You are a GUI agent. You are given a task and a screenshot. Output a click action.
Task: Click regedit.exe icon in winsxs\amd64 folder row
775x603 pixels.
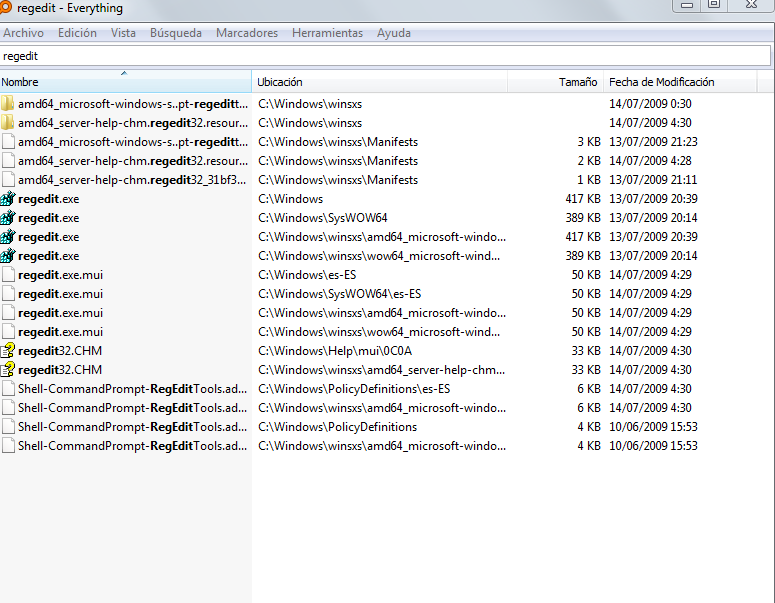click(8, 237)
